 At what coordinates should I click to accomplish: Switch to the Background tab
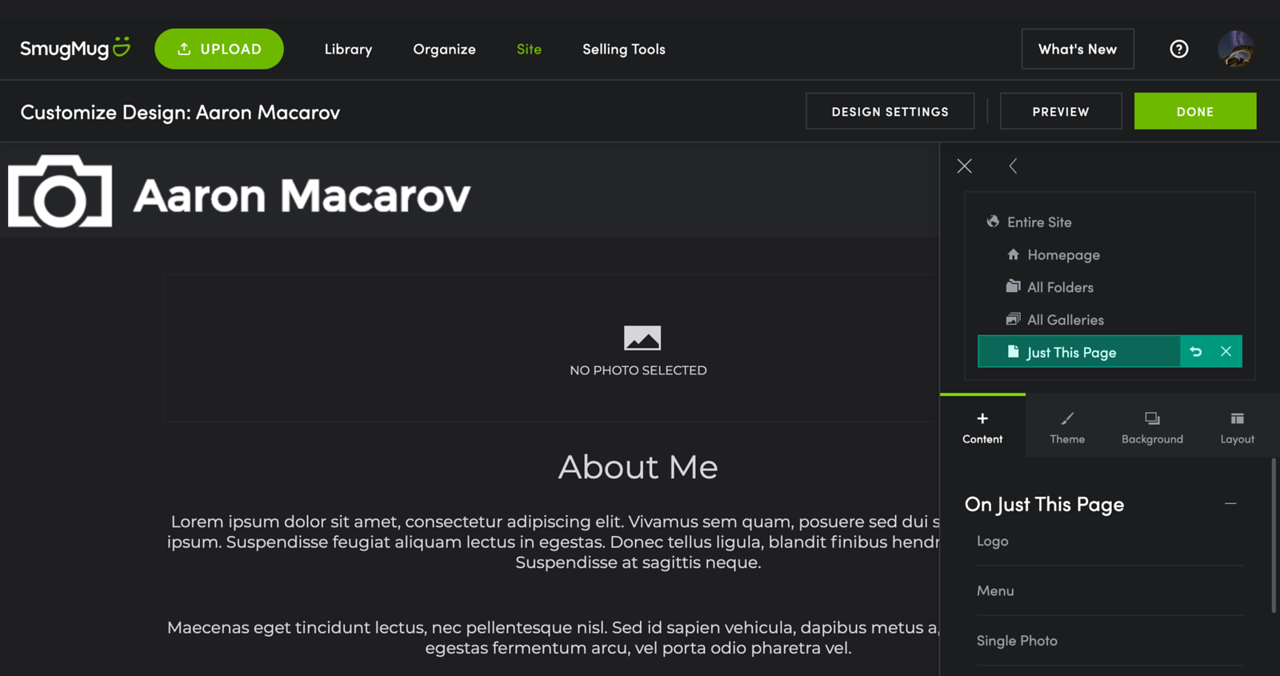(x=1152, y=427)
